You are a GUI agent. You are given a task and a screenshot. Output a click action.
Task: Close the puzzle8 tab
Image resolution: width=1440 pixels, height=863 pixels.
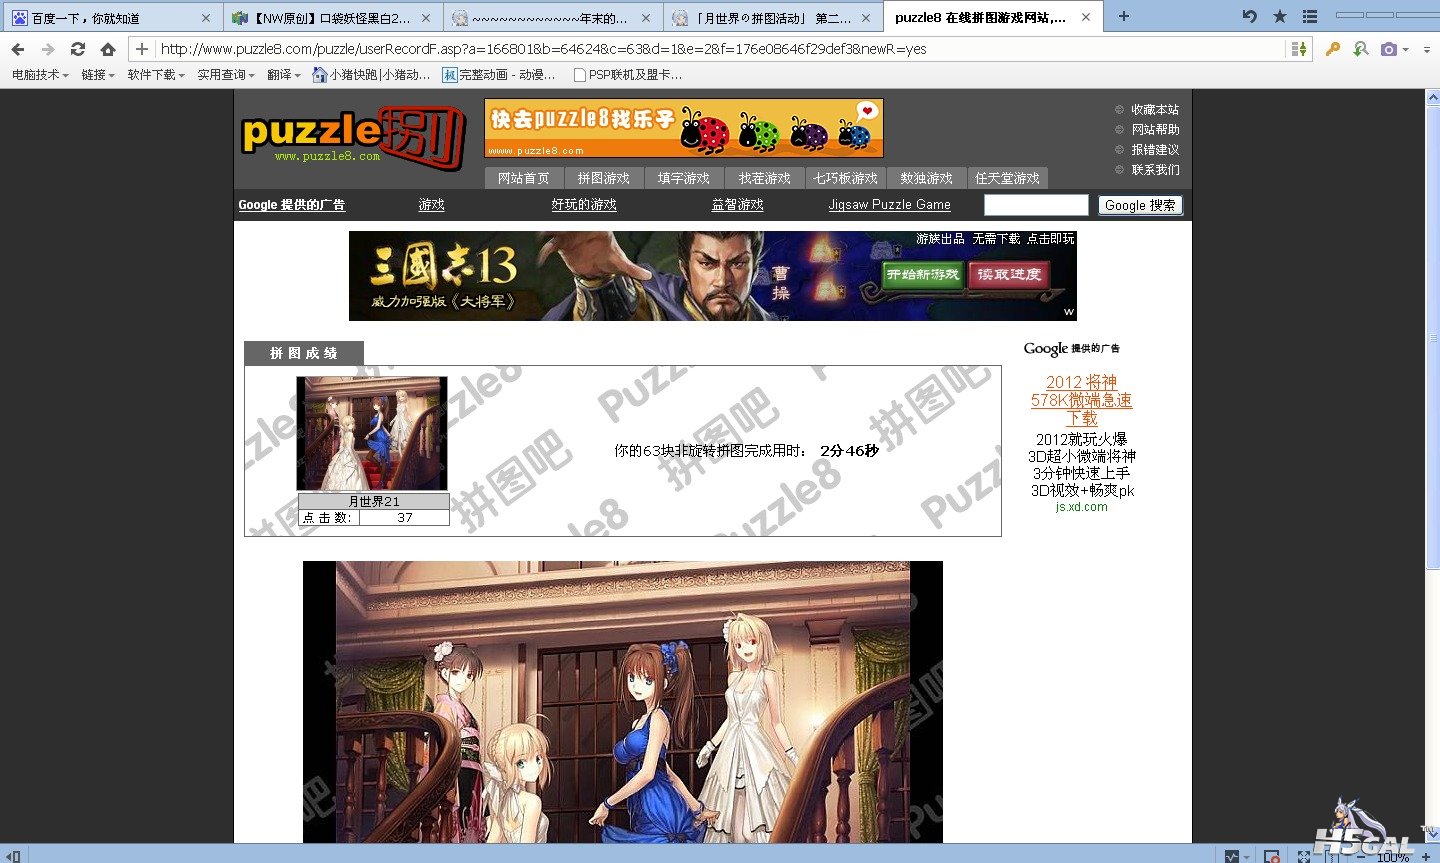[x=1086, y=18]
